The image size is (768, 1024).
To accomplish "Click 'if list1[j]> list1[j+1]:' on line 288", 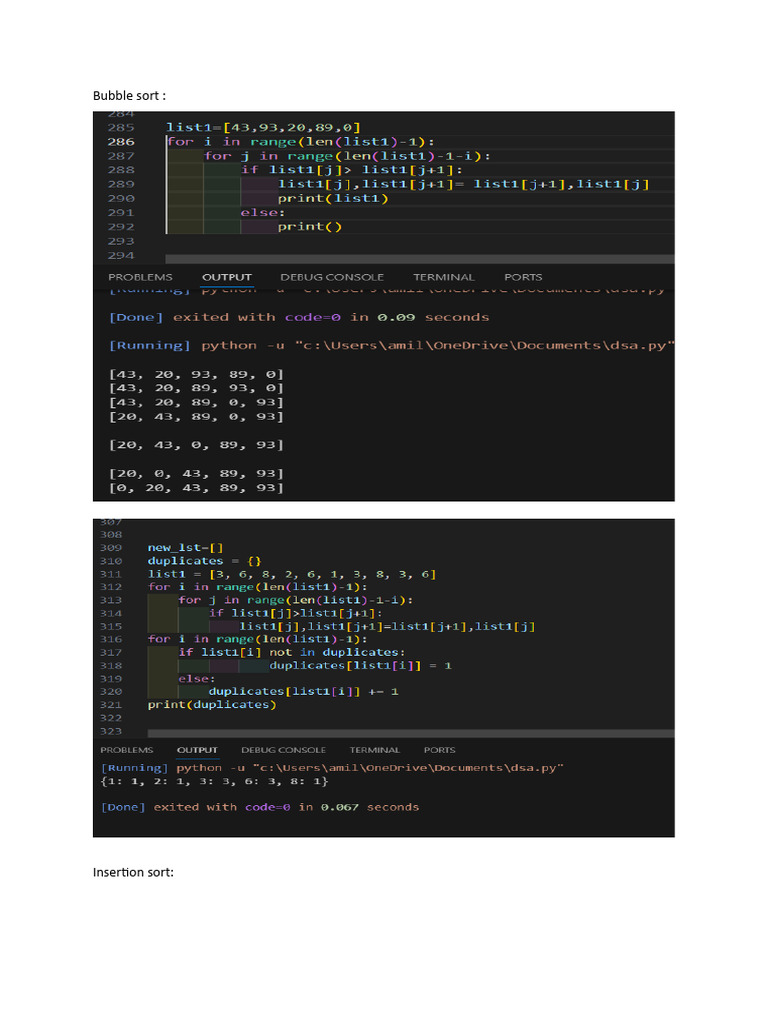I will 351,170.
